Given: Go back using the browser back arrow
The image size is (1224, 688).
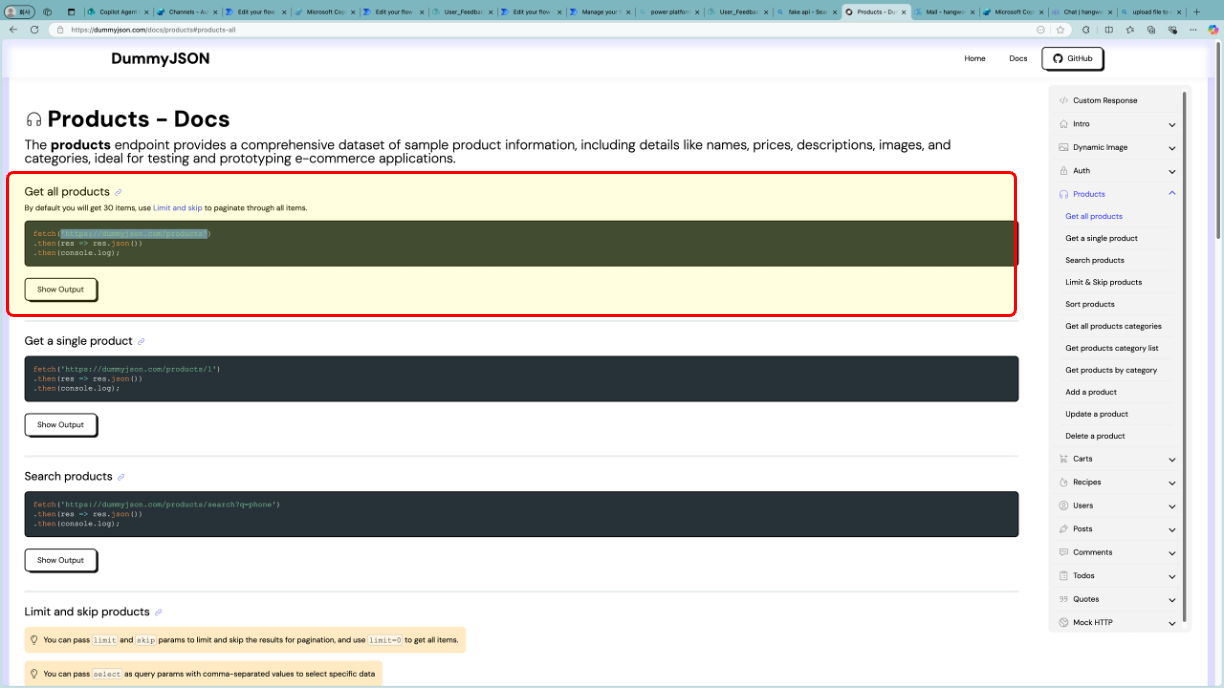Looking at the screenshot, I should pyautogui.click(x=15, y=30).
